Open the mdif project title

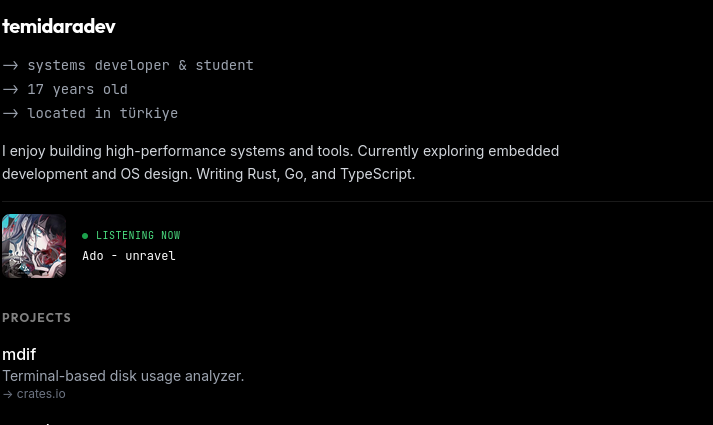(x=19, y=354)
